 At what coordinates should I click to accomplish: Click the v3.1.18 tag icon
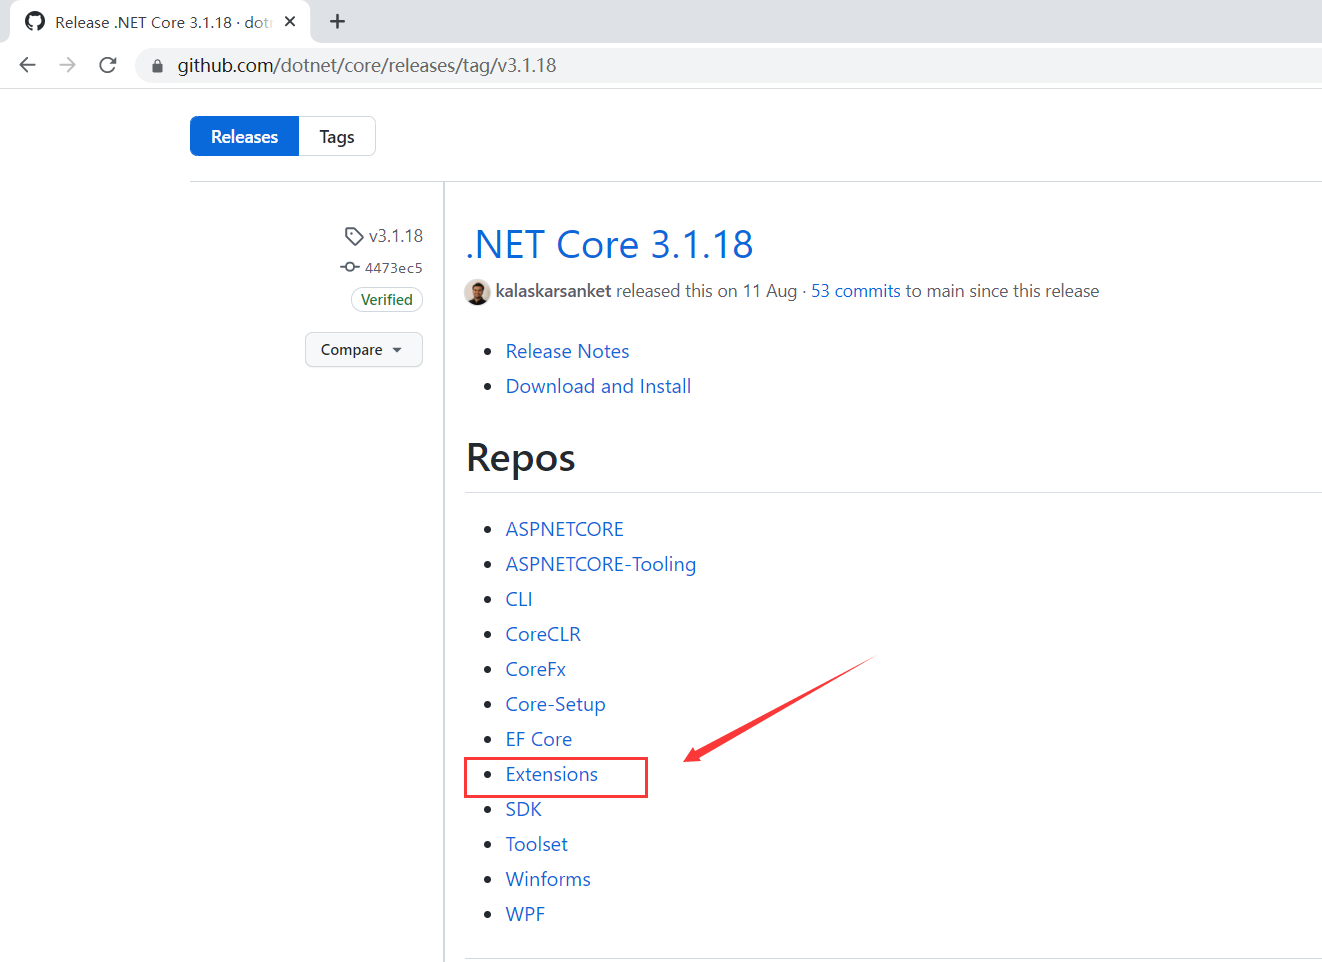pos(354,236)
